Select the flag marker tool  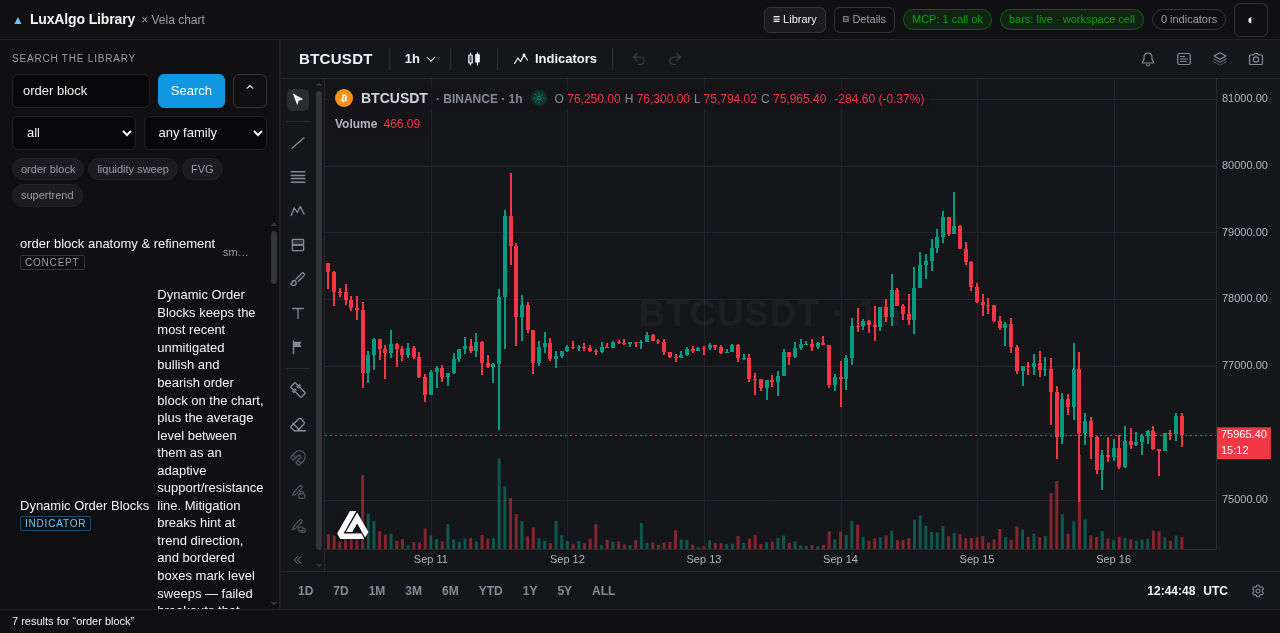point(298,347)
